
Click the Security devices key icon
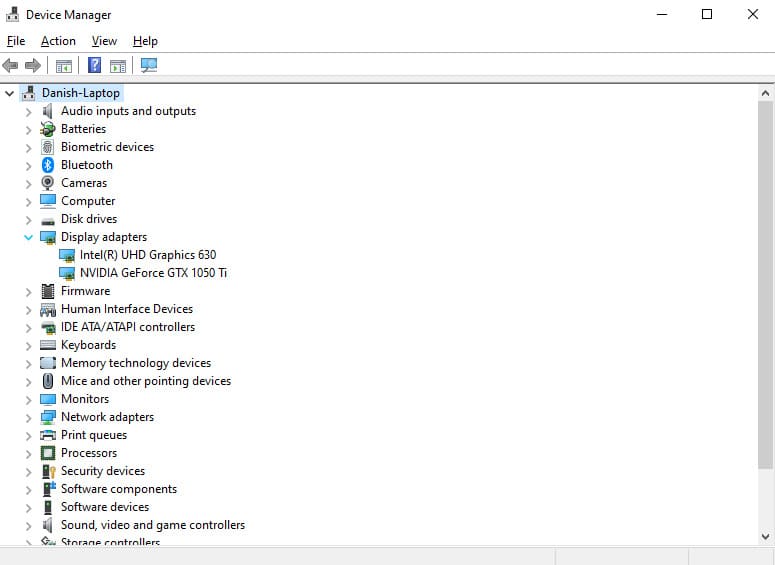[x=48, y=471]
